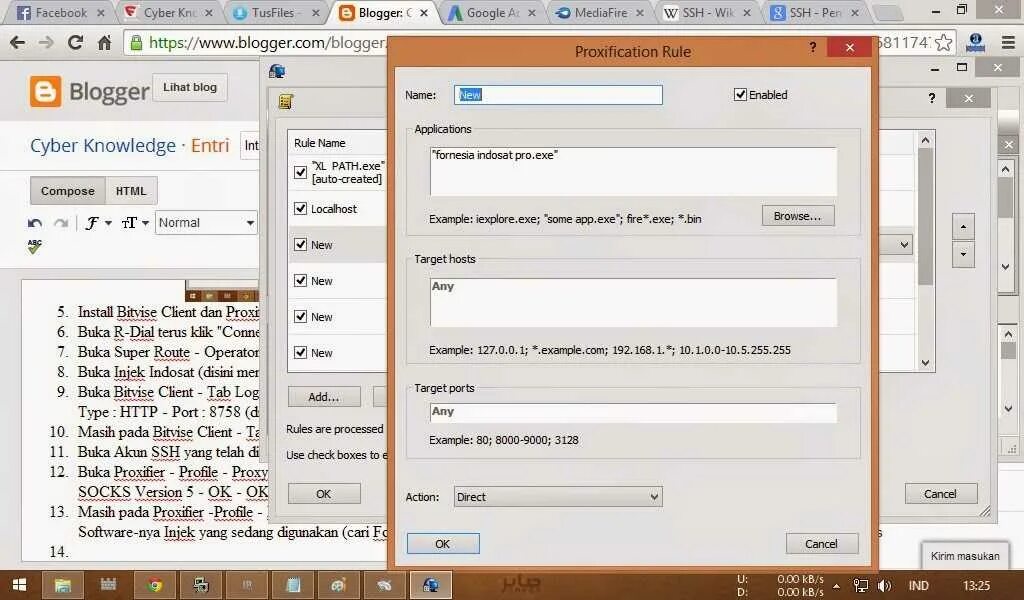Click Cancel in the Proxification Rules window
1024x600 pixels.
(940, 494)
